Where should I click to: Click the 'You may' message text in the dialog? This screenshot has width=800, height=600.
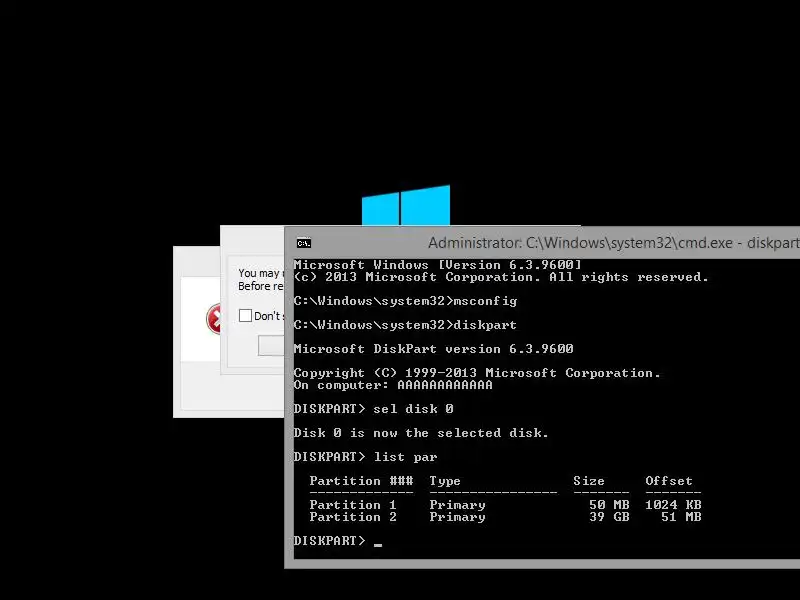[260, 273]
